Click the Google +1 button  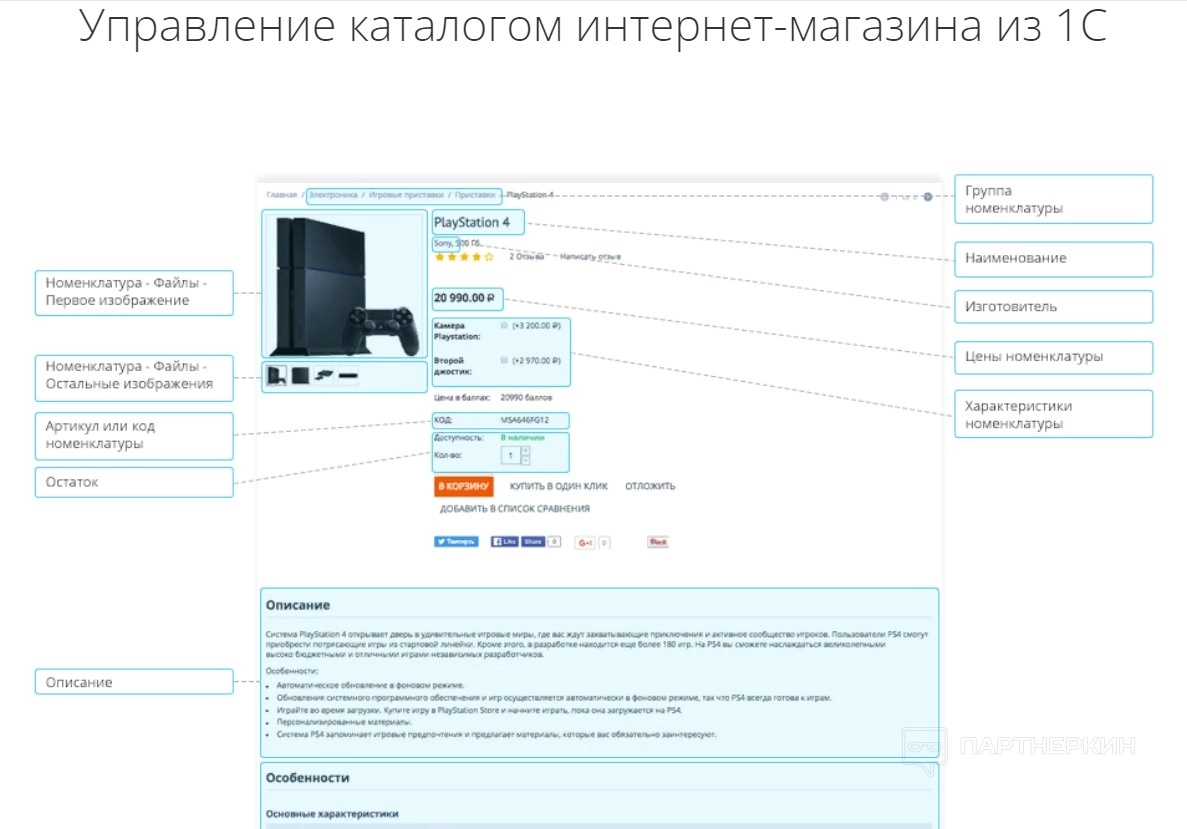pyautogui.click(x=584, y=542)
